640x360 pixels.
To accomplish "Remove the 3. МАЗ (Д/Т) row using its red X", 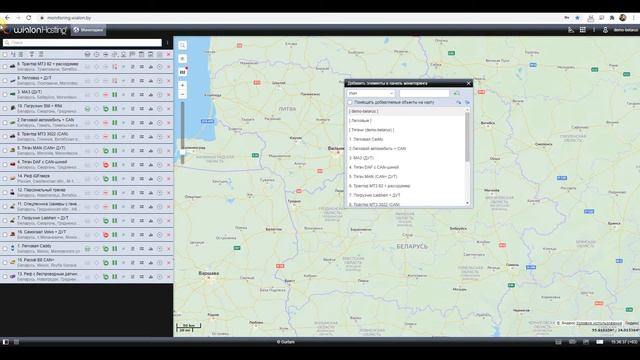I will pos(169,95).
